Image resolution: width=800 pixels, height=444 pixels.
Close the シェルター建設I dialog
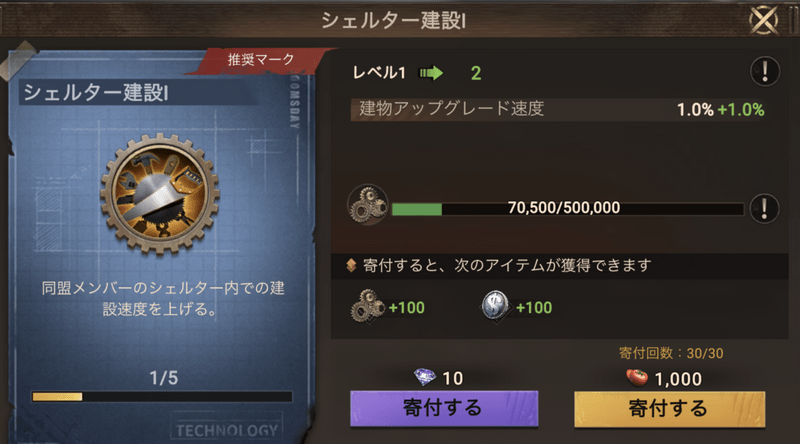click(x=764, y=20)
